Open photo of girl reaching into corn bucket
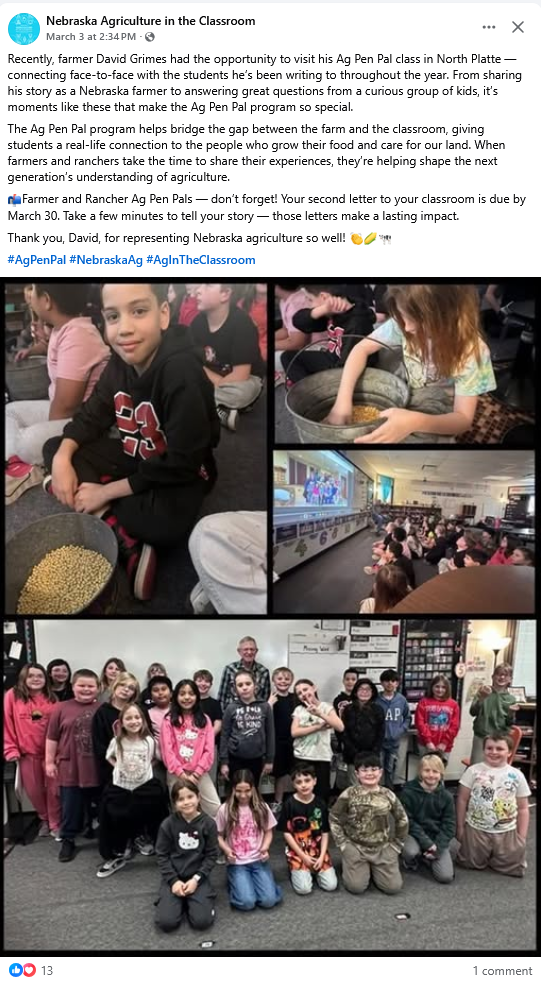Viewport: 541px width, 986px height. 404,363
